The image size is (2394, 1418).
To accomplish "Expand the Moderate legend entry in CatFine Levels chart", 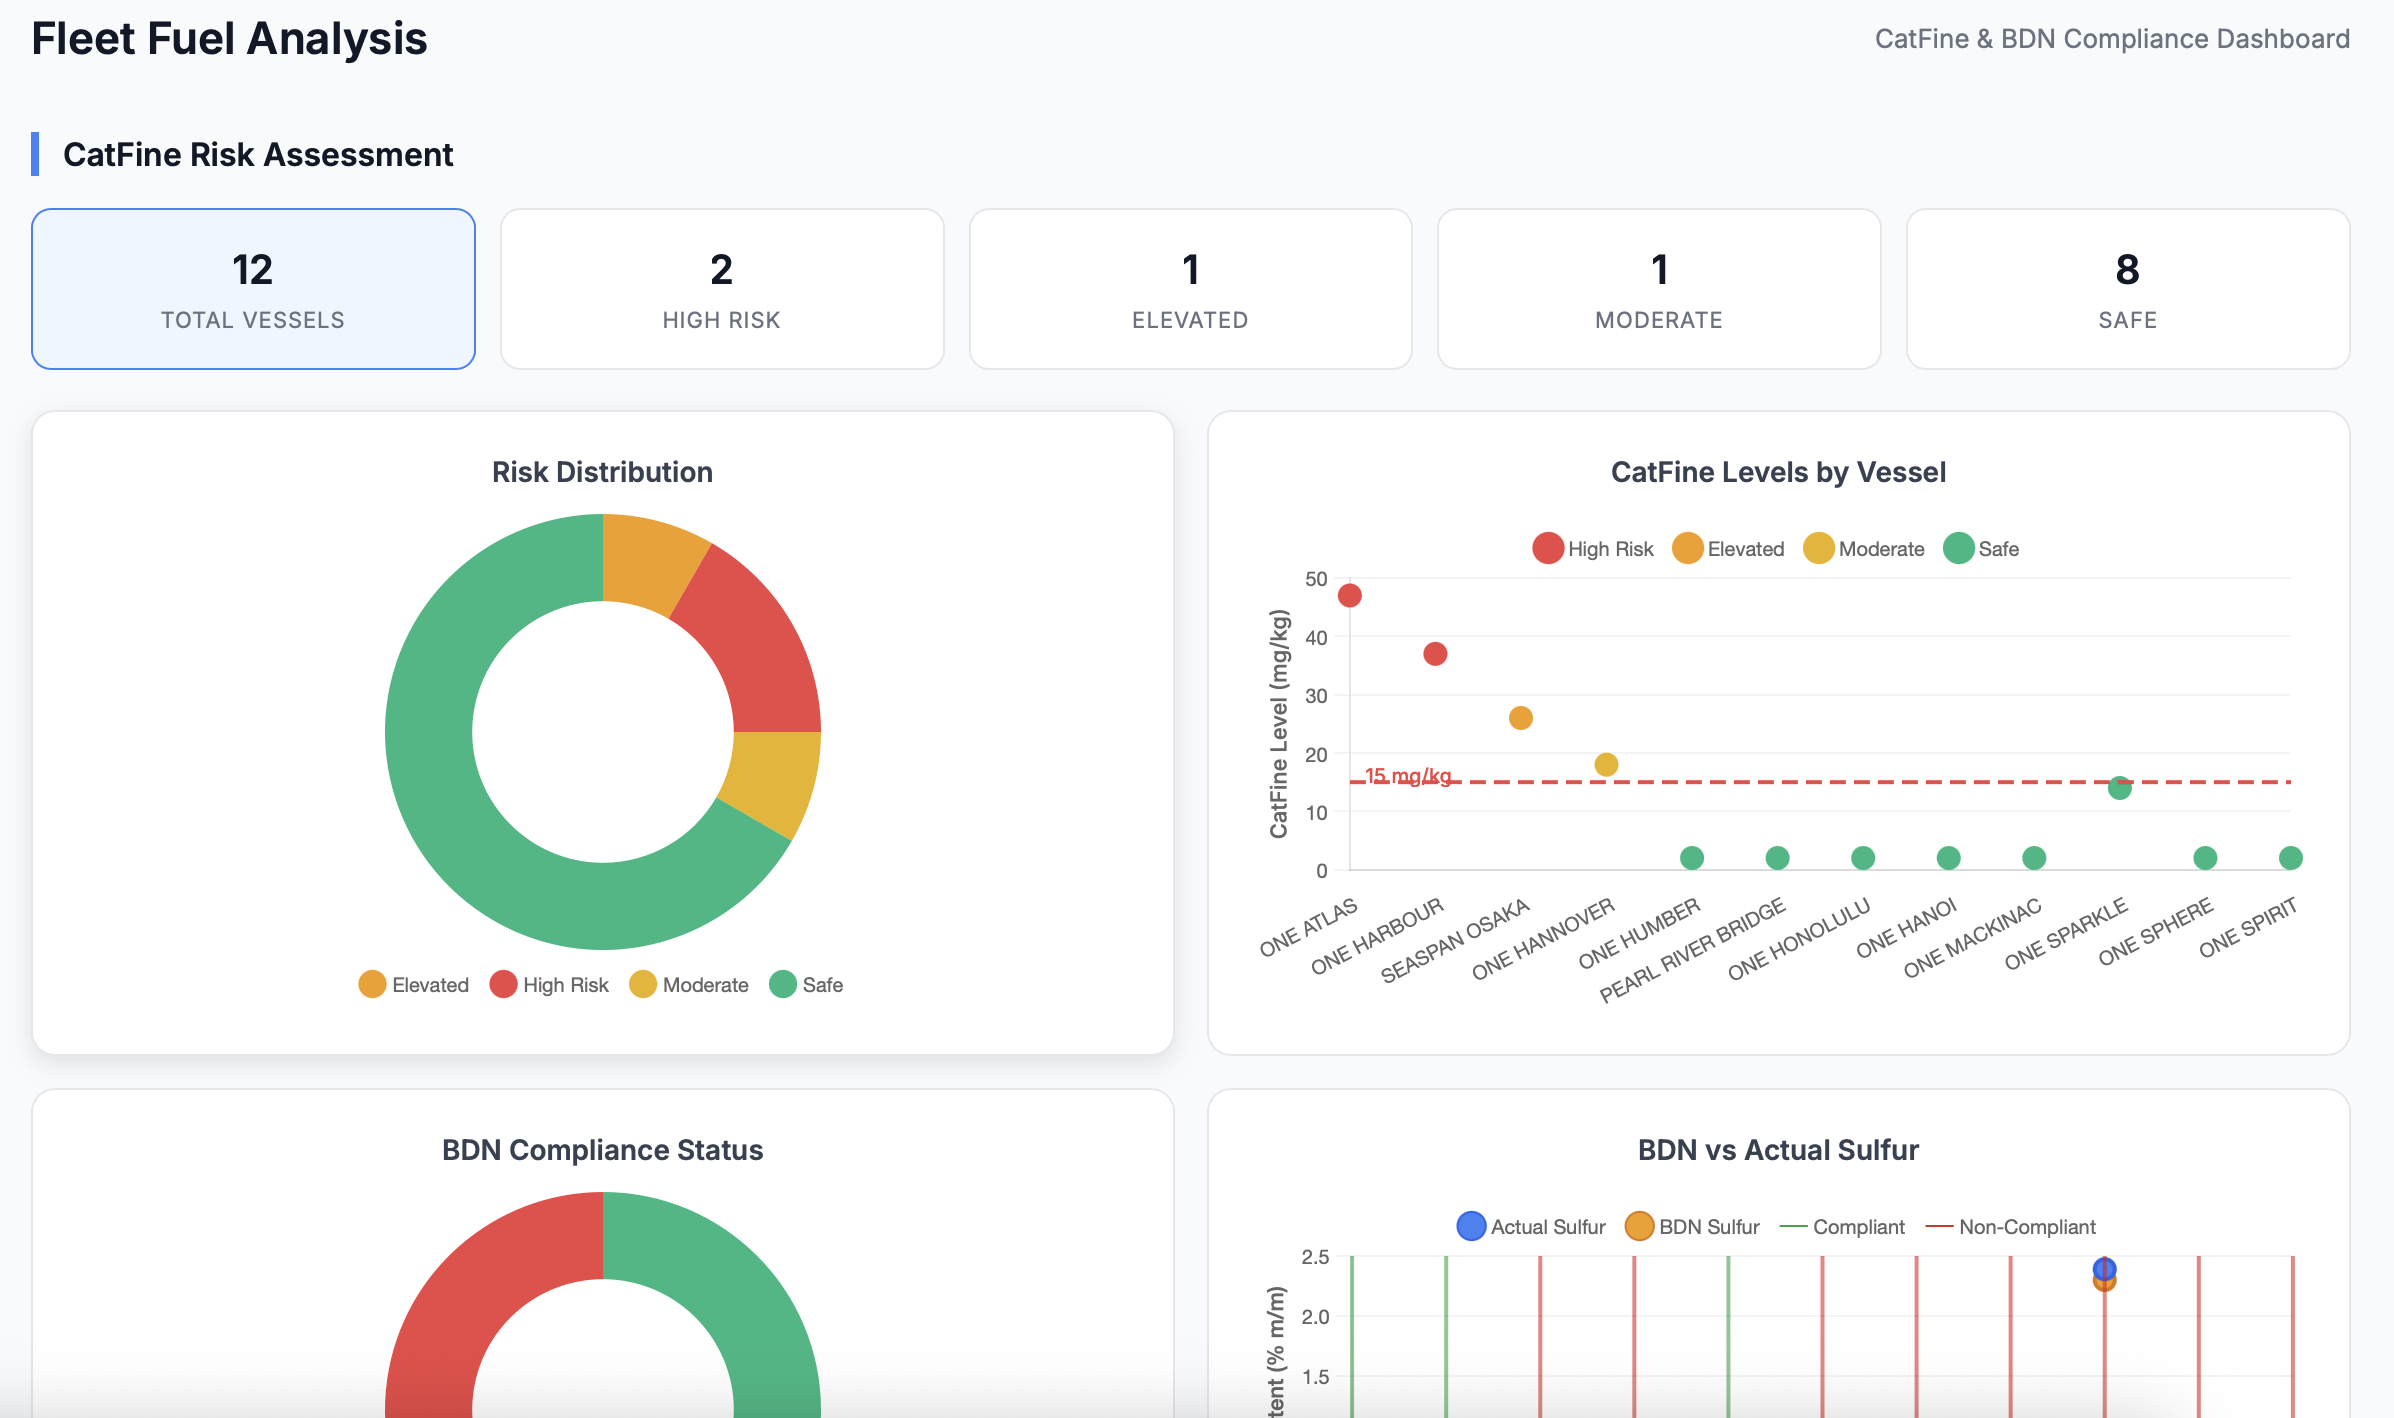I will coord(1818,548).
